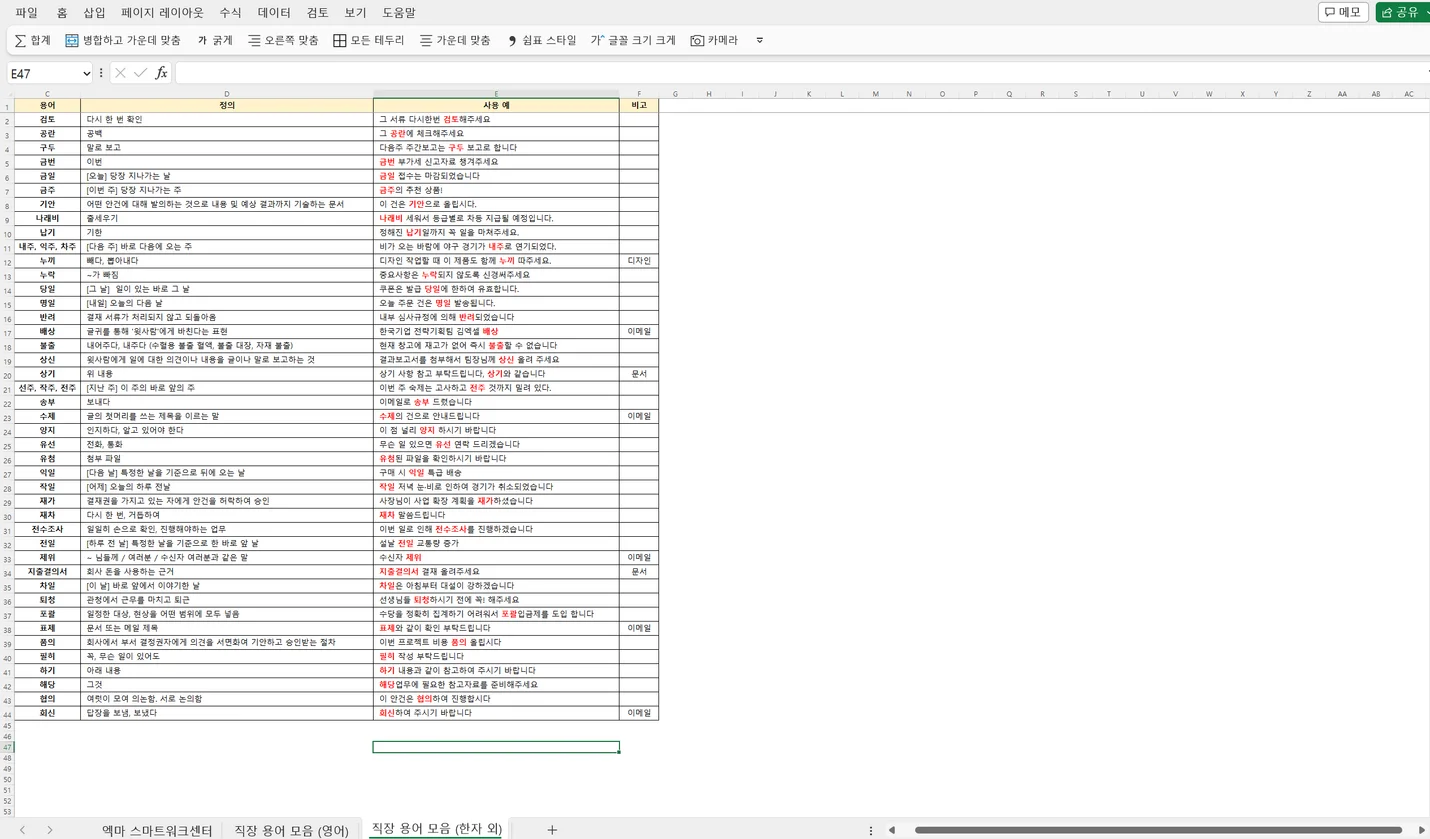Click the formula bar options dots
The width and height of the screenshot is (1430, 839).
point(101,73)
